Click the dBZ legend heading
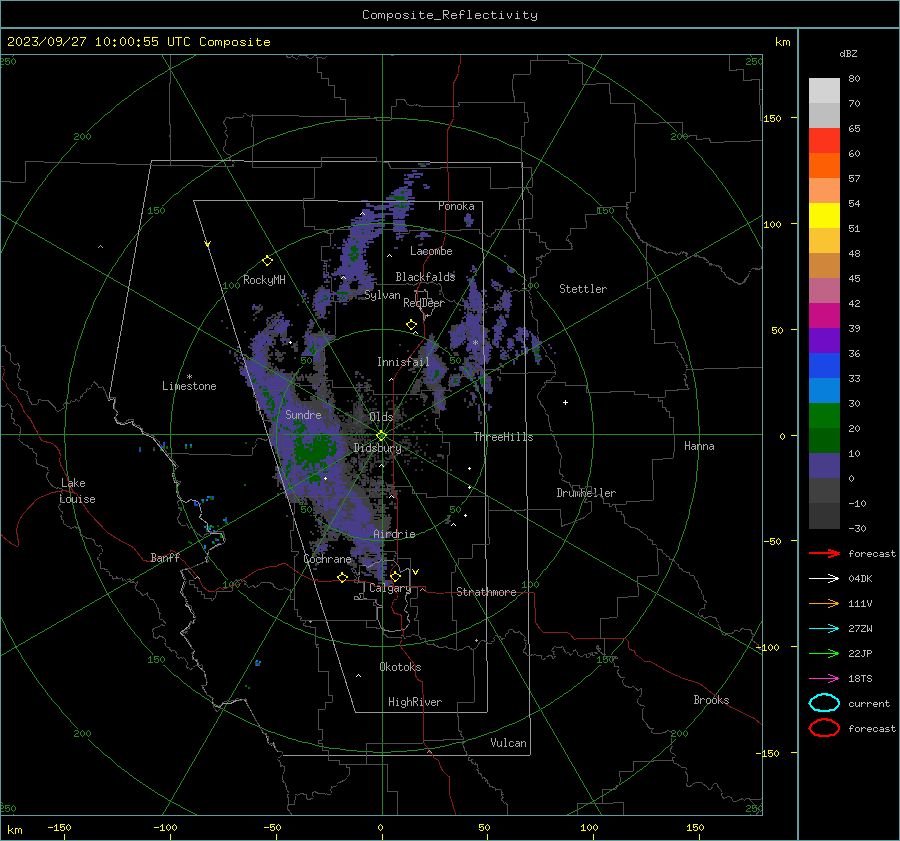 pos(848,53)
